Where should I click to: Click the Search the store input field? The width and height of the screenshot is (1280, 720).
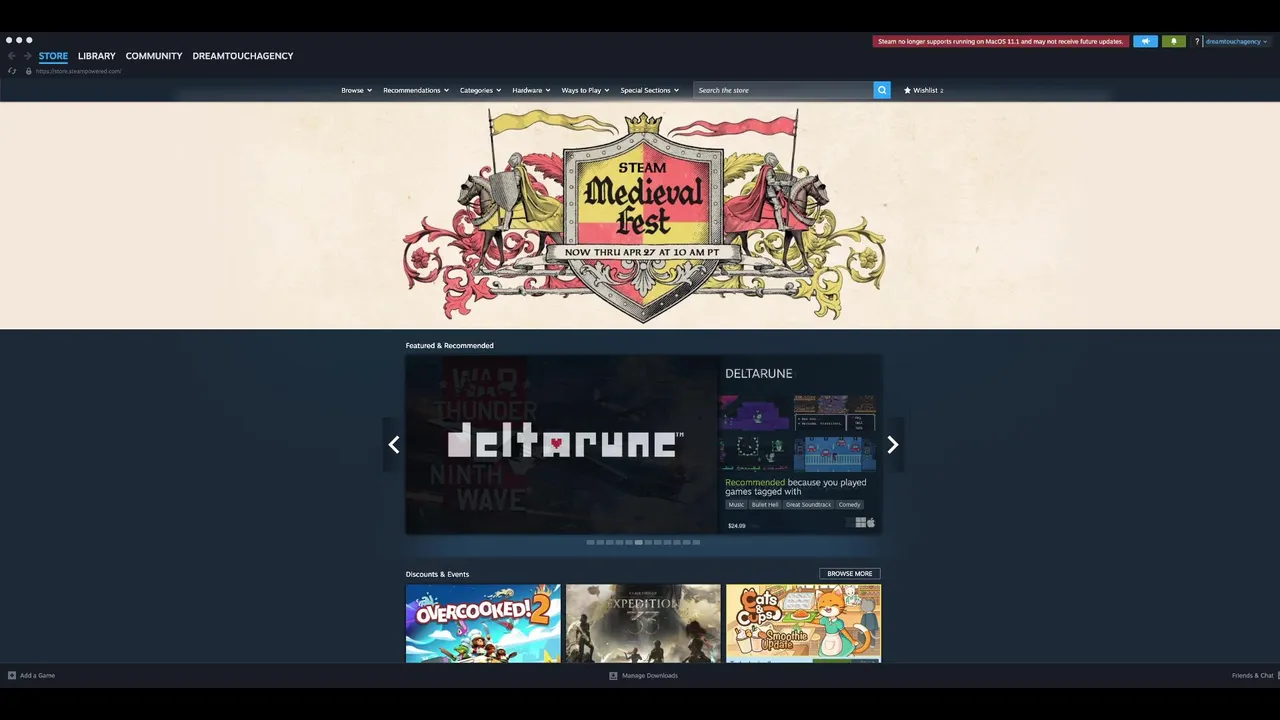click(783, 90)
